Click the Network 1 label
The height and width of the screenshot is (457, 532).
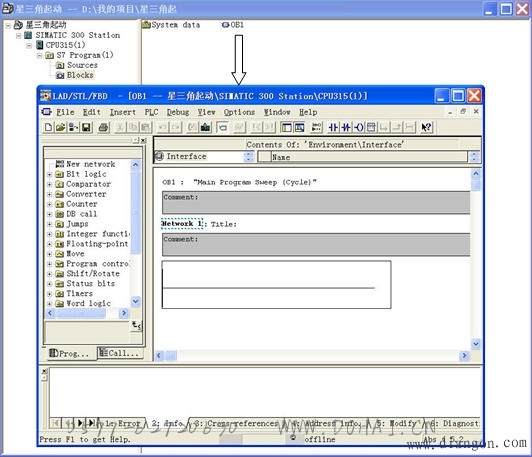point(182,224)
